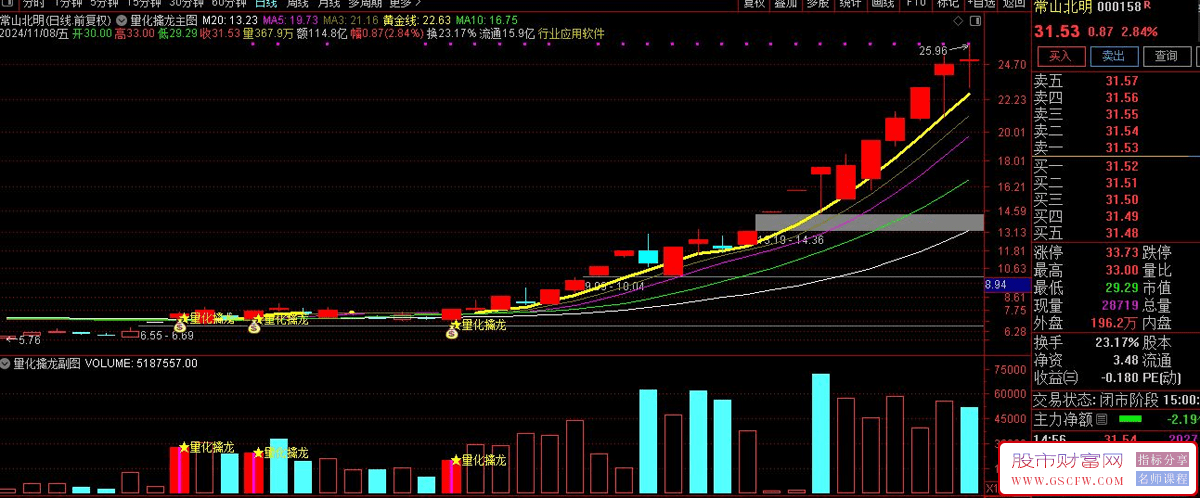Click the third 量化擒龙 star on main chart
The width and height of the screenshot is (1200, 498).
point(455,324)
